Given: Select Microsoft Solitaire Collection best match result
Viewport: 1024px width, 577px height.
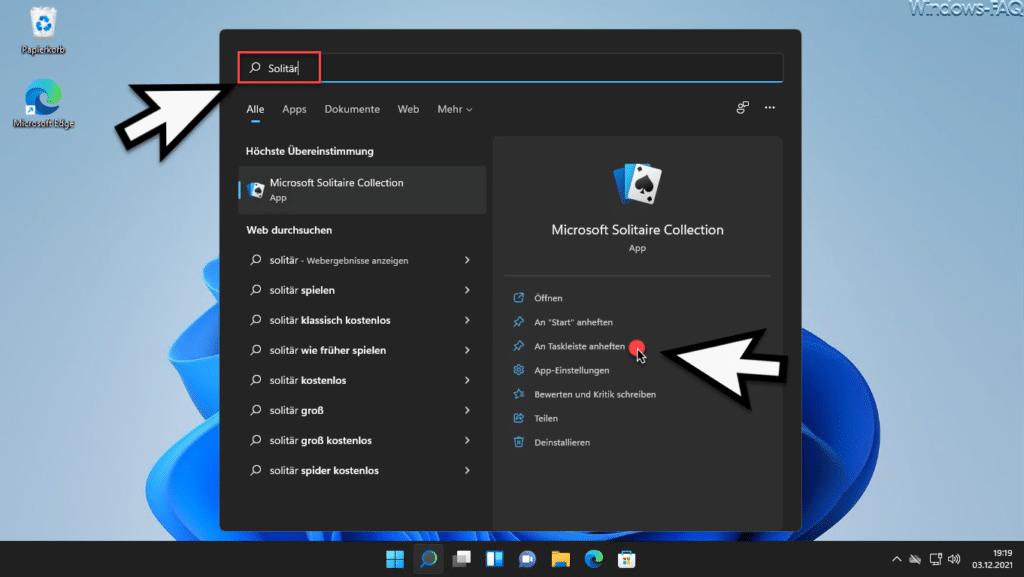Looking at the screenshot, I should (362, 190).
